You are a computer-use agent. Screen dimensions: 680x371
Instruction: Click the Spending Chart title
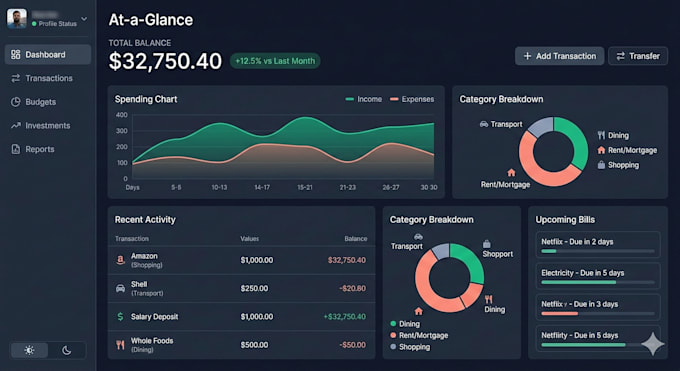(146, 99)
